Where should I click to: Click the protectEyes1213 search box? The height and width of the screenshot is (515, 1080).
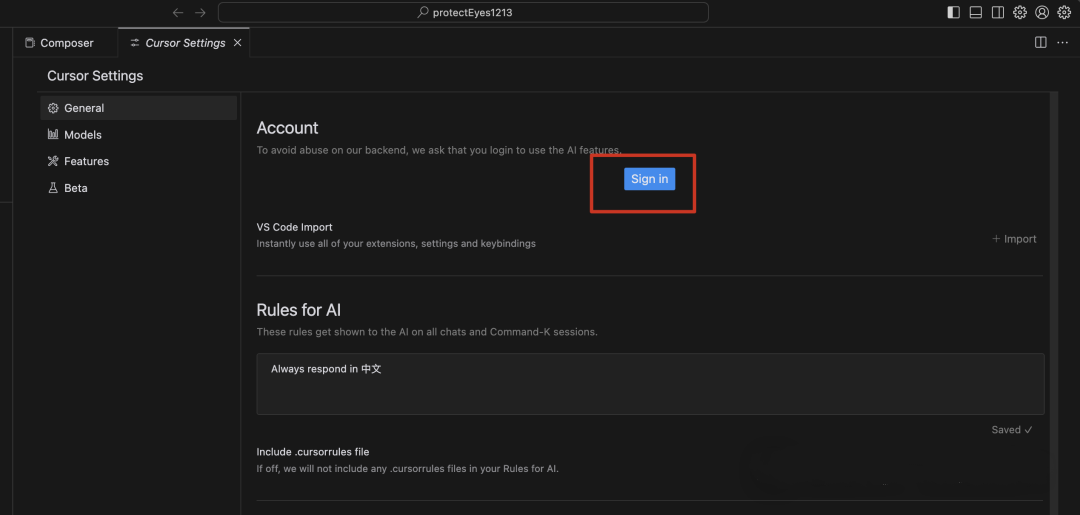[463, 12]
